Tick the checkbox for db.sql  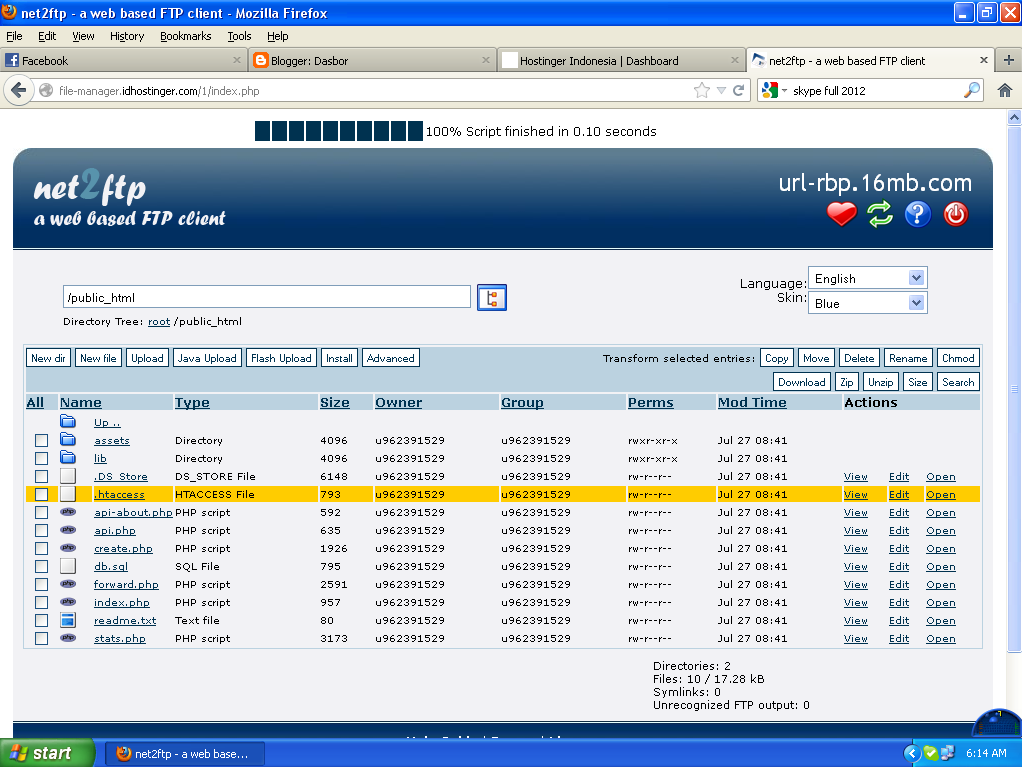[x=41, y=566]
